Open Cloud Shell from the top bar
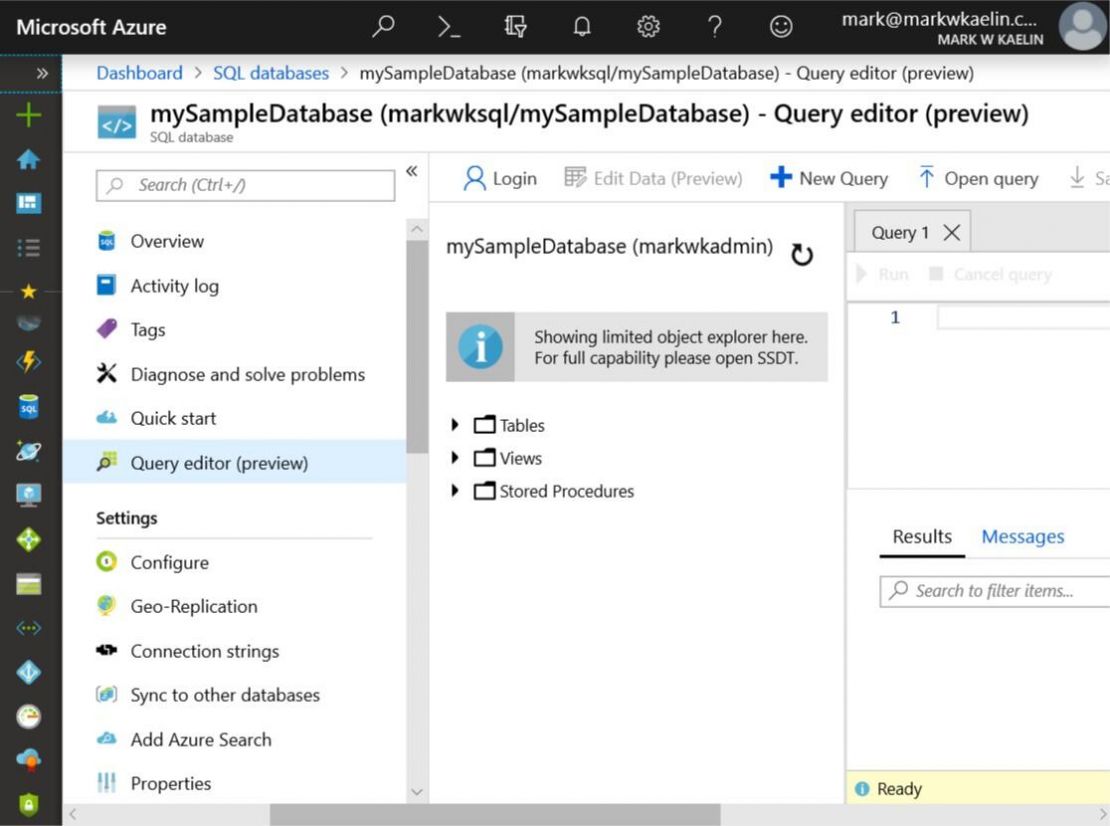The image size is (1110, 826). (x=449, y=27)
